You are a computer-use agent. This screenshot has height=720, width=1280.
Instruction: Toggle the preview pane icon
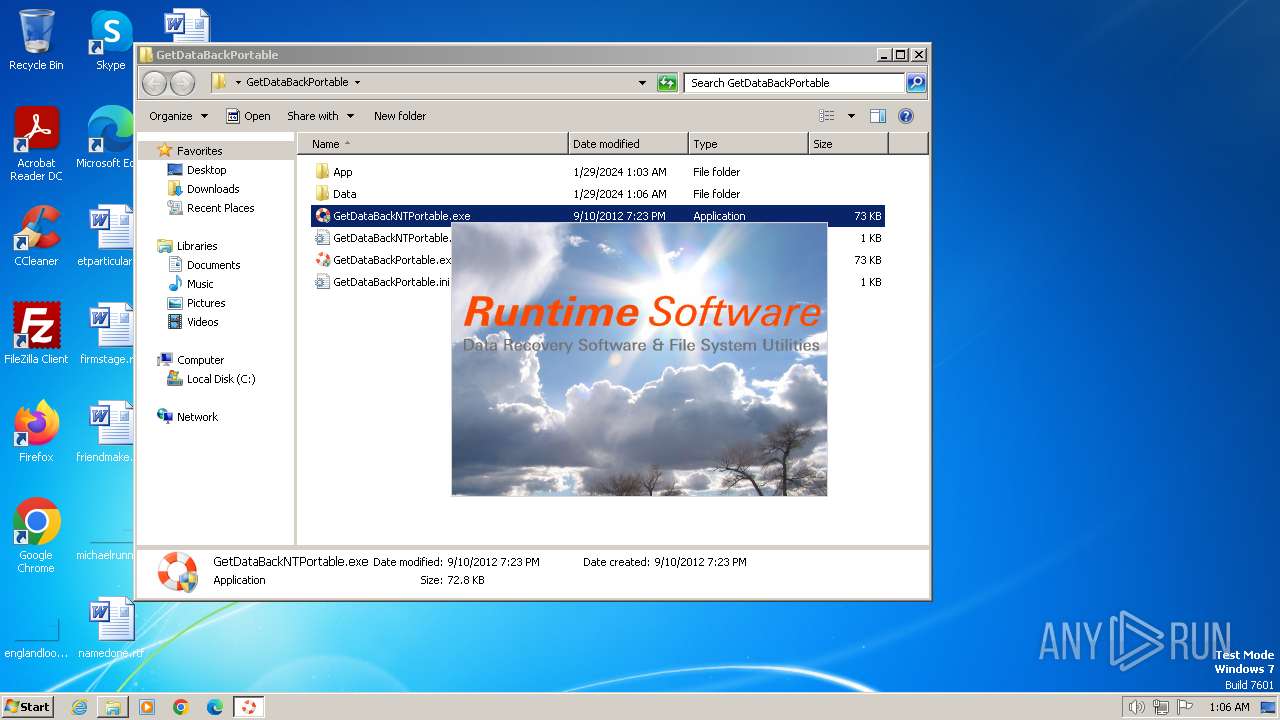coord(877,116)
